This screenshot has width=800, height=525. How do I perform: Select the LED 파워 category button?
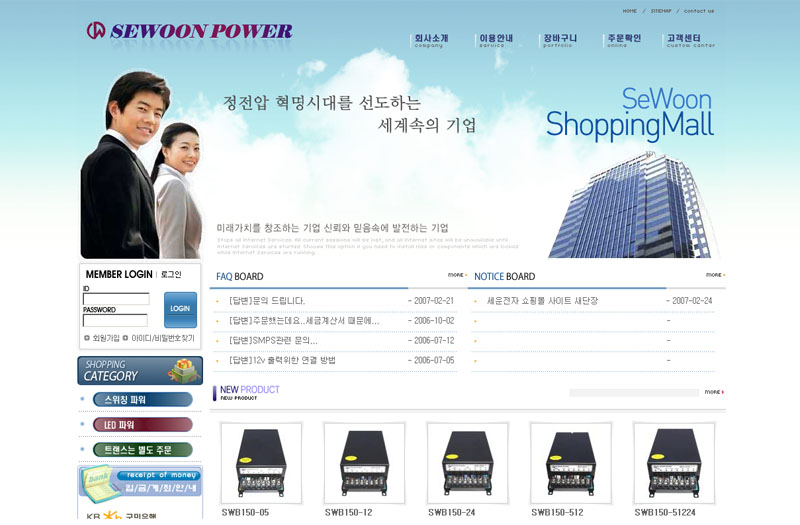(x=142, y=424)
